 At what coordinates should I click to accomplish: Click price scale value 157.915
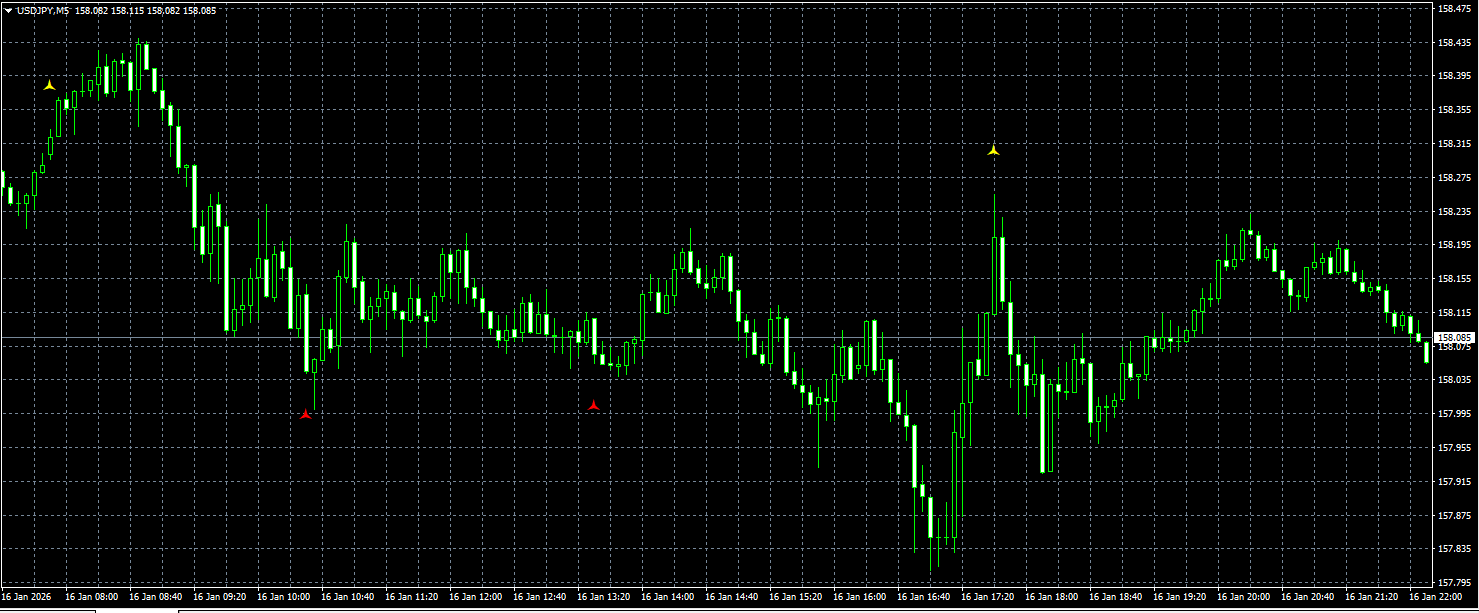[x=1455, y=481]
